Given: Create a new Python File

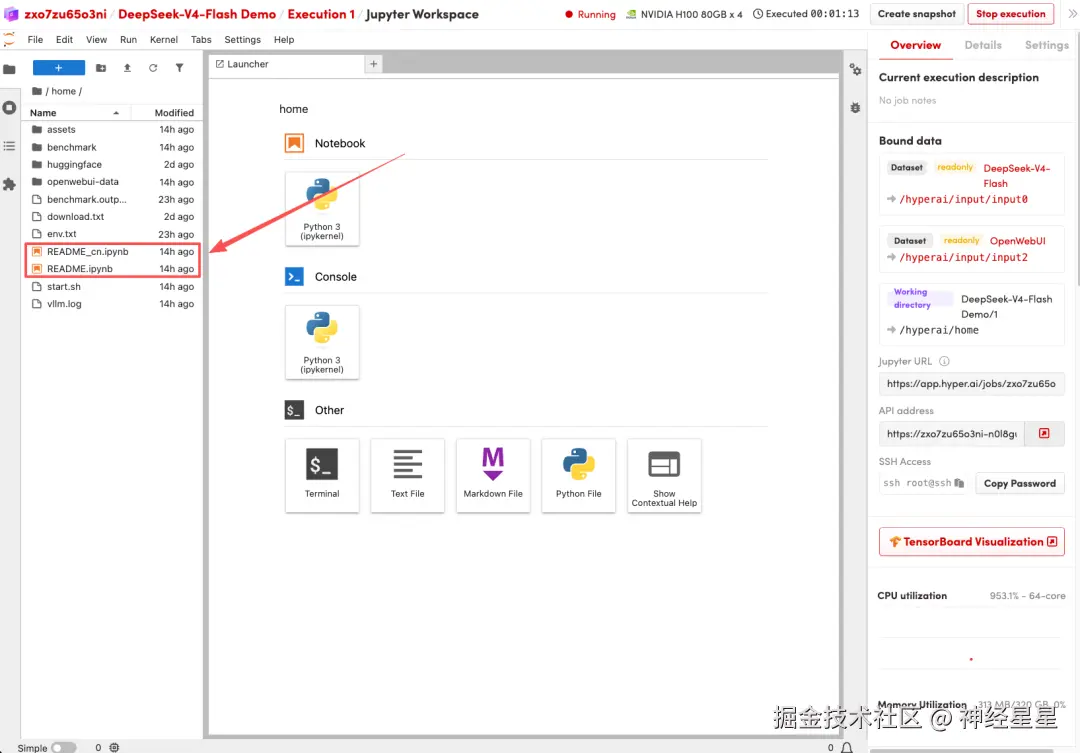Looking at the screenshot, I should click(x=579, y=475).
